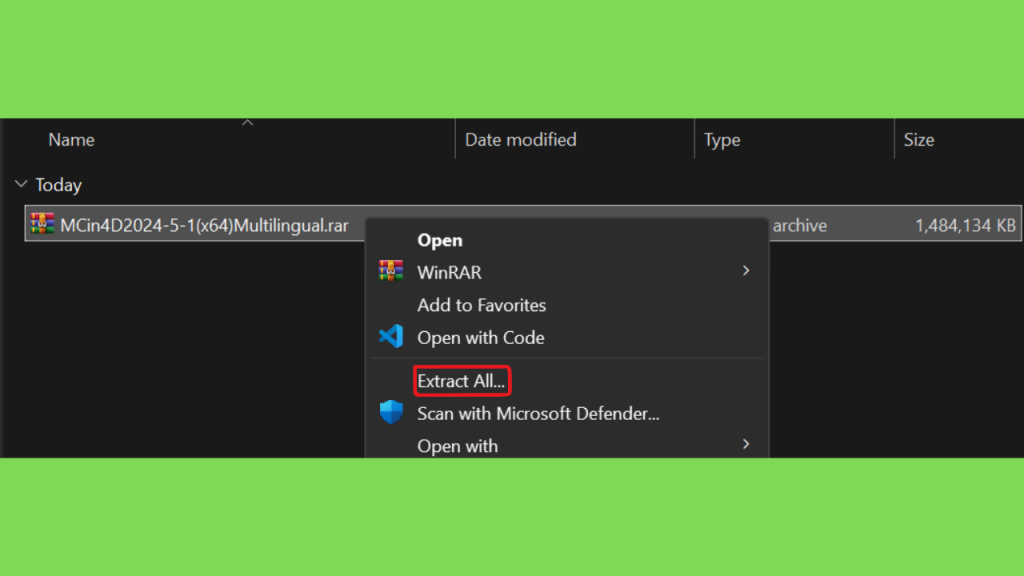The width and height of the screenshot is (1024, 576).
Task: Collapse the Today group chevron
Action: click(21, 185)
